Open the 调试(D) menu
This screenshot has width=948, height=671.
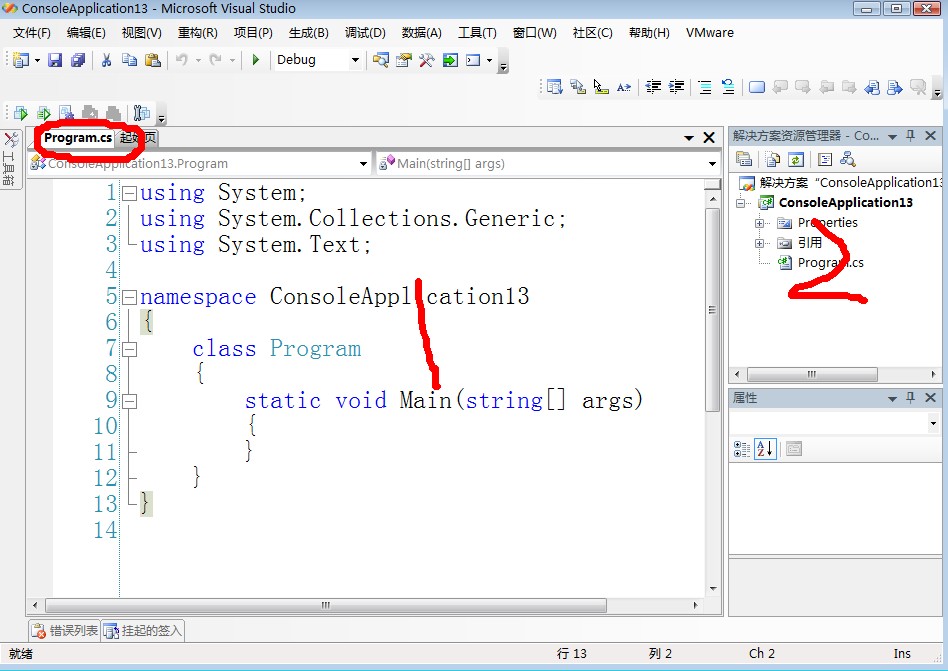365,33
